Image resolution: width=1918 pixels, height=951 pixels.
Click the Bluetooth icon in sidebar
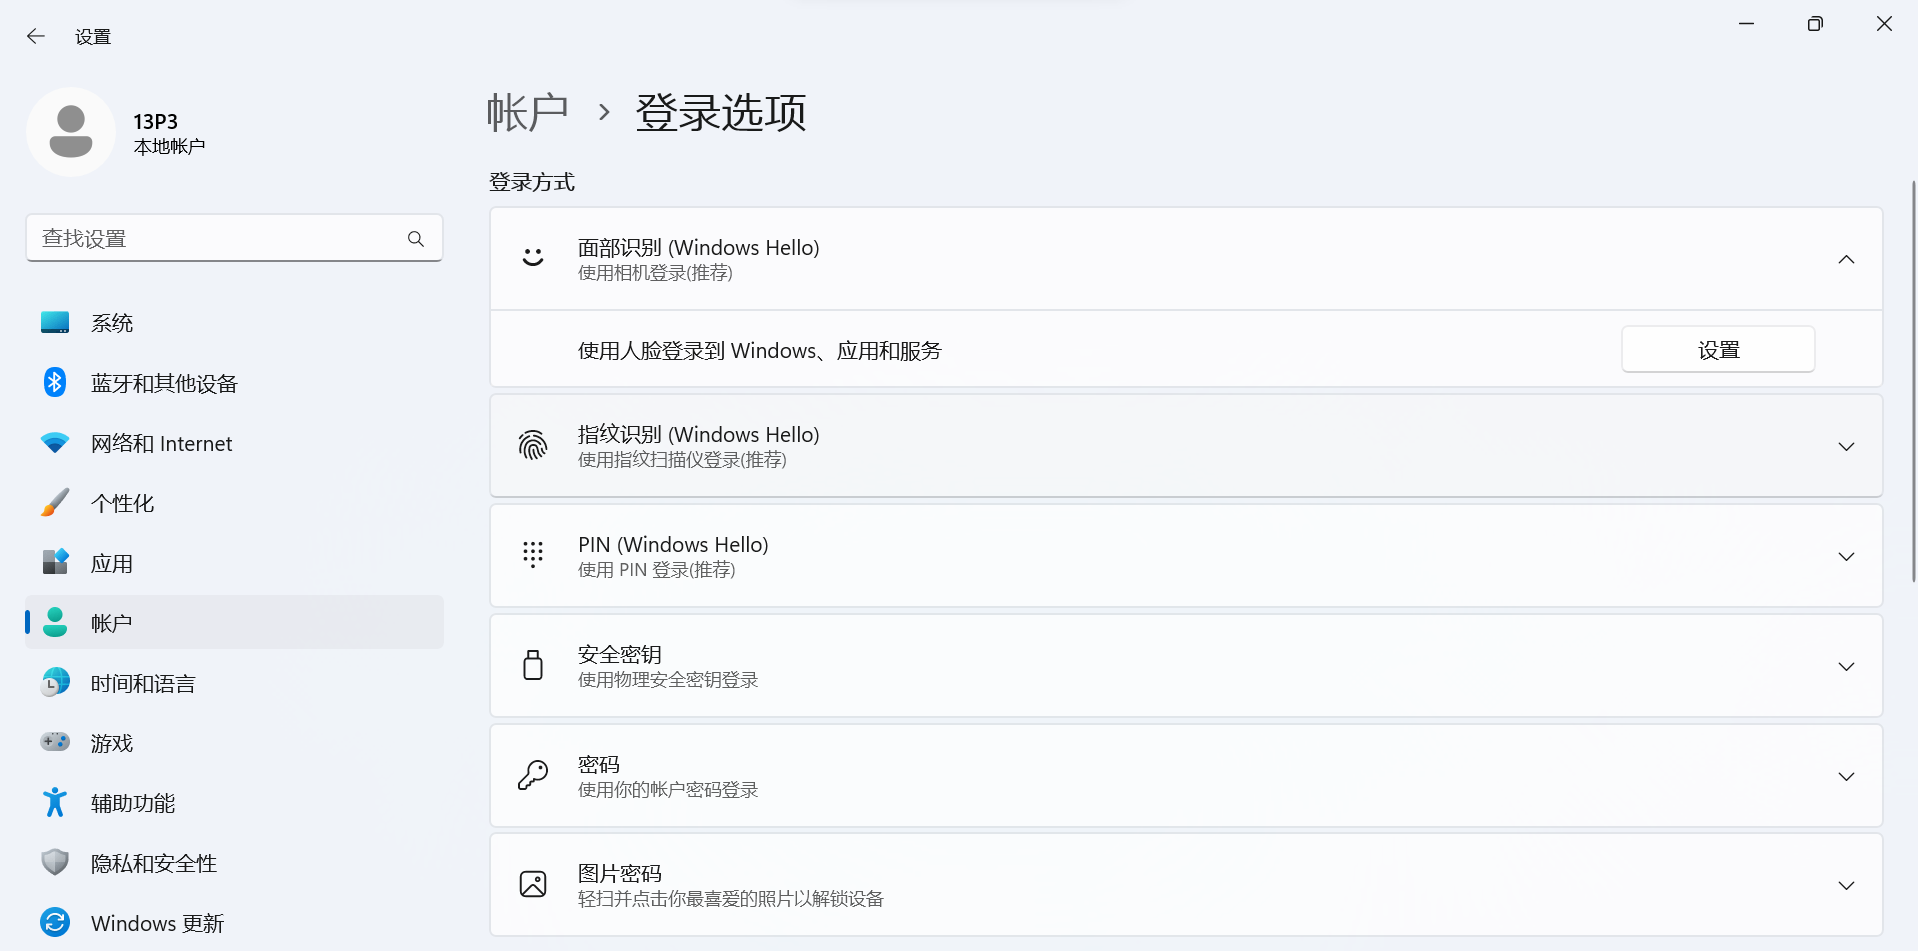pyautogui.click(x=55, y=383)
